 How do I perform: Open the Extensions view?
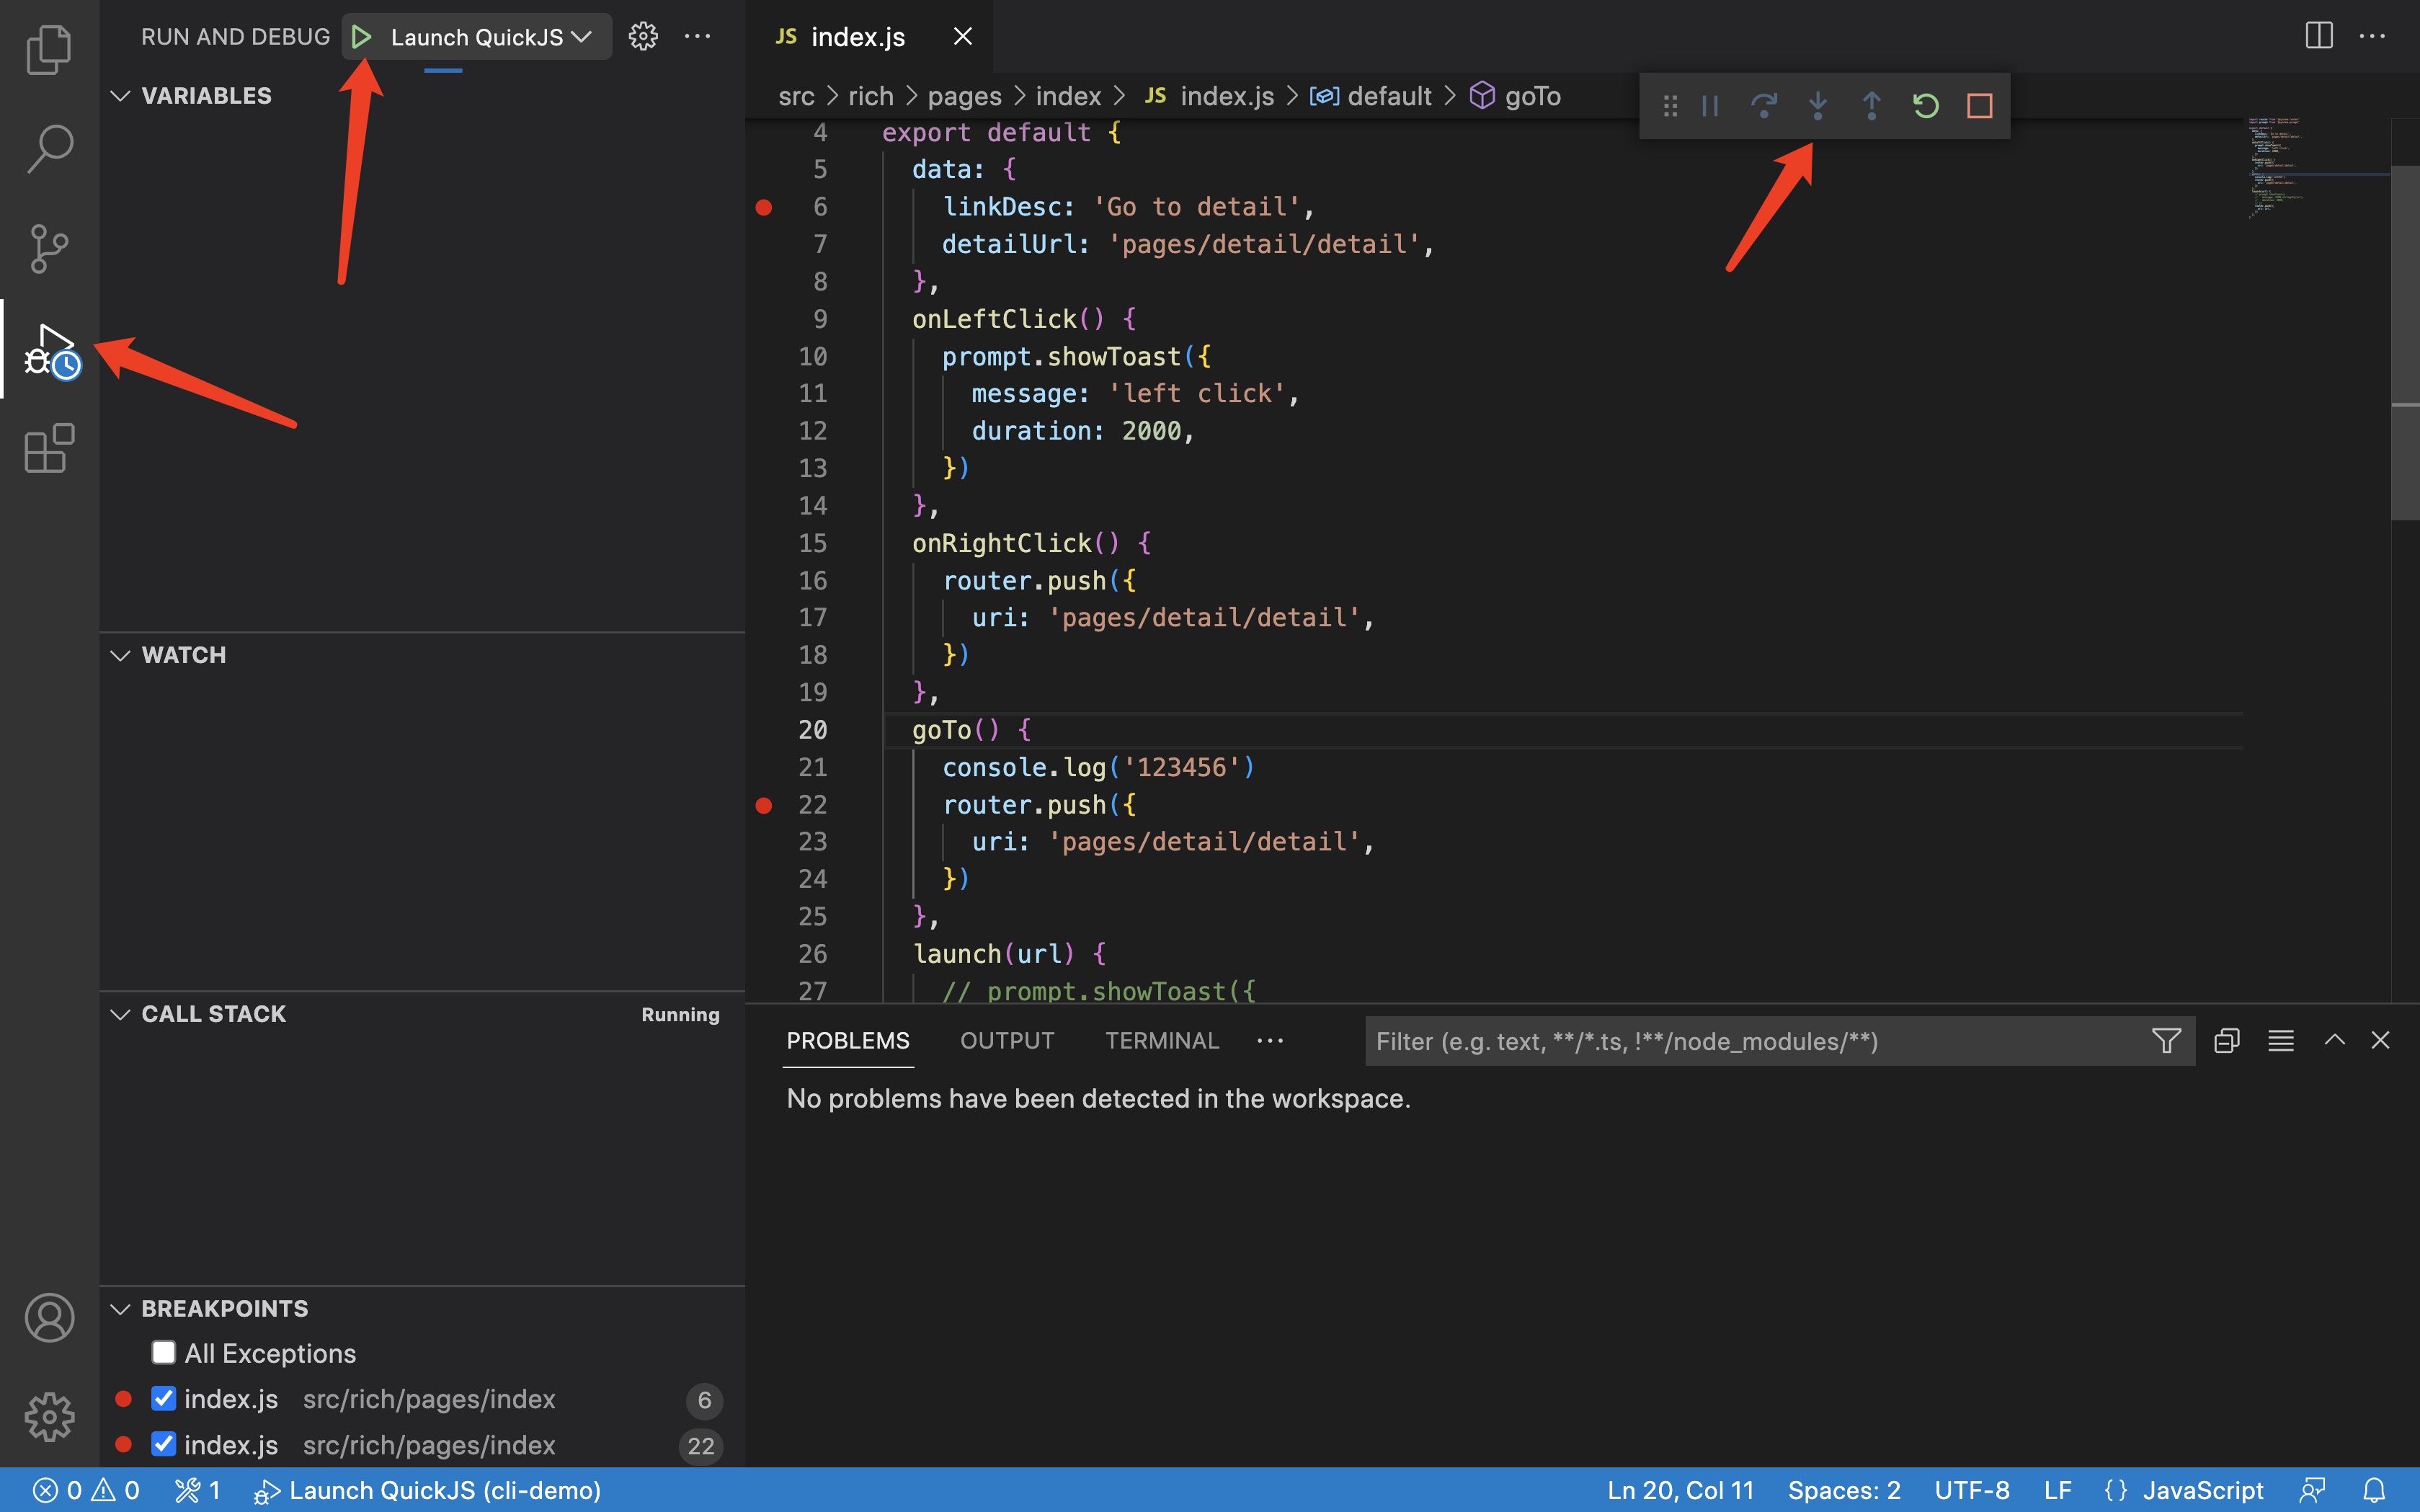(49, 449)
